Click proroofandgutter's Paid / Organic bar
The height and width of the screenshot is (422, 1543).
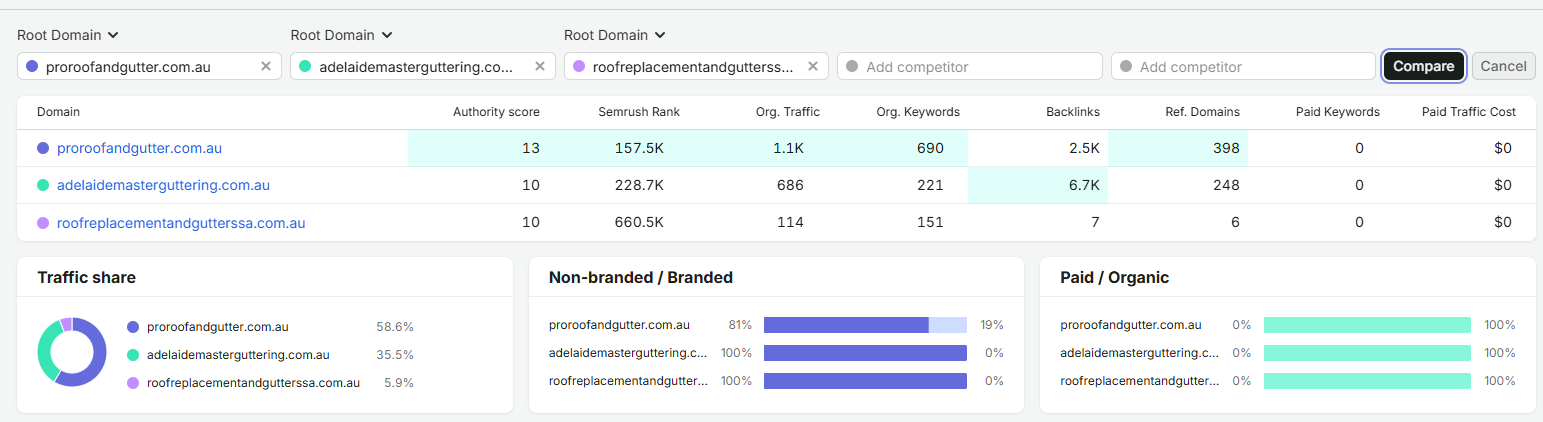(x=1367, y=325)
